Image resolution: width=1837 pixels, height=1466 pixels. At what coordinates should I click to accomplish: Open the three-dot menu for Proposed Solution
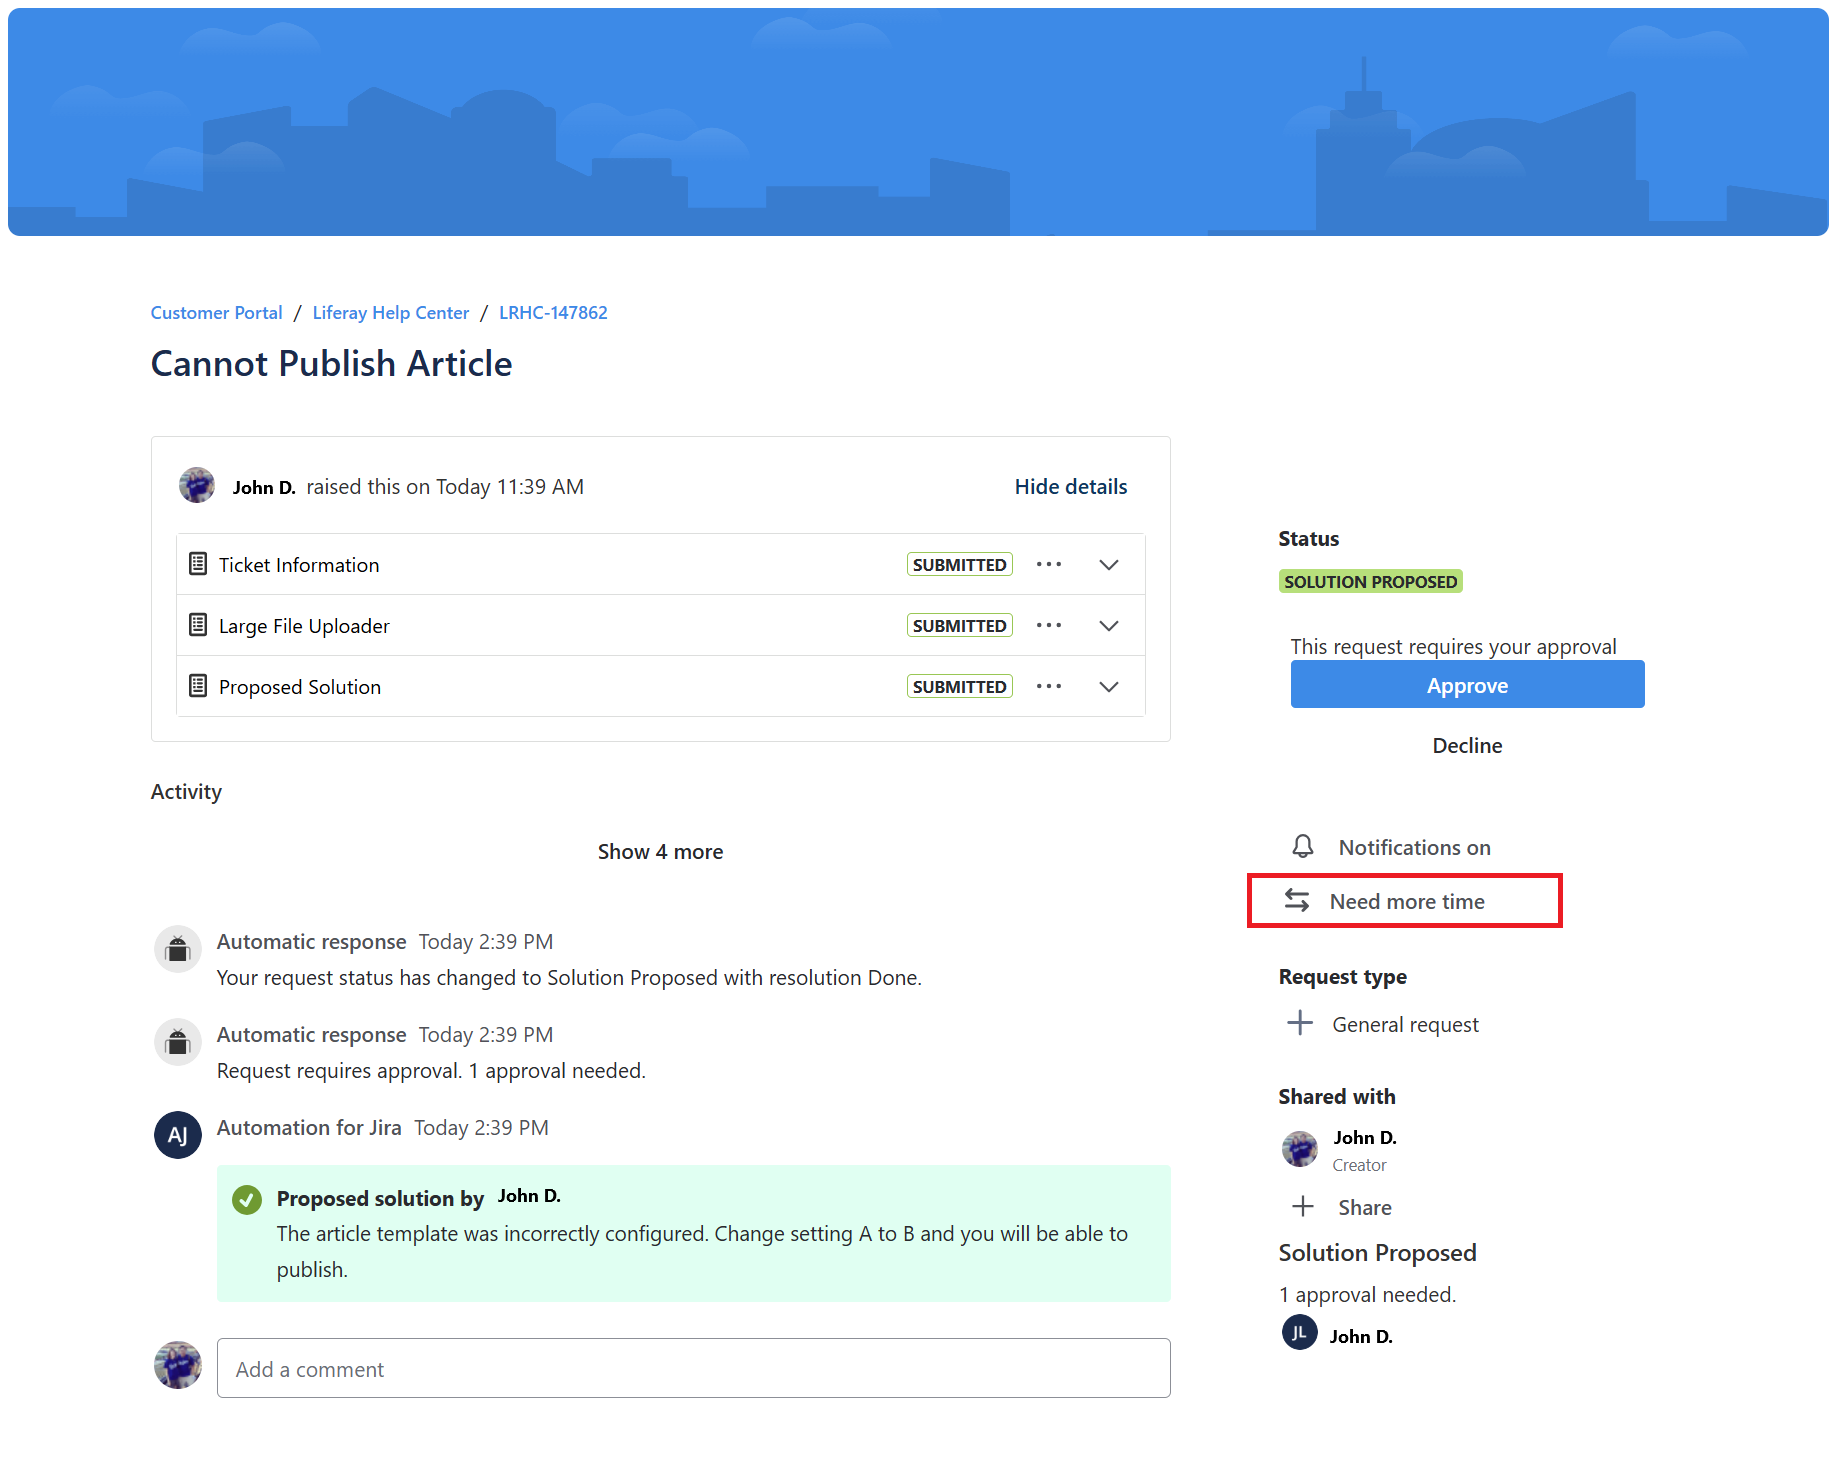click(x=1048, y=687)
